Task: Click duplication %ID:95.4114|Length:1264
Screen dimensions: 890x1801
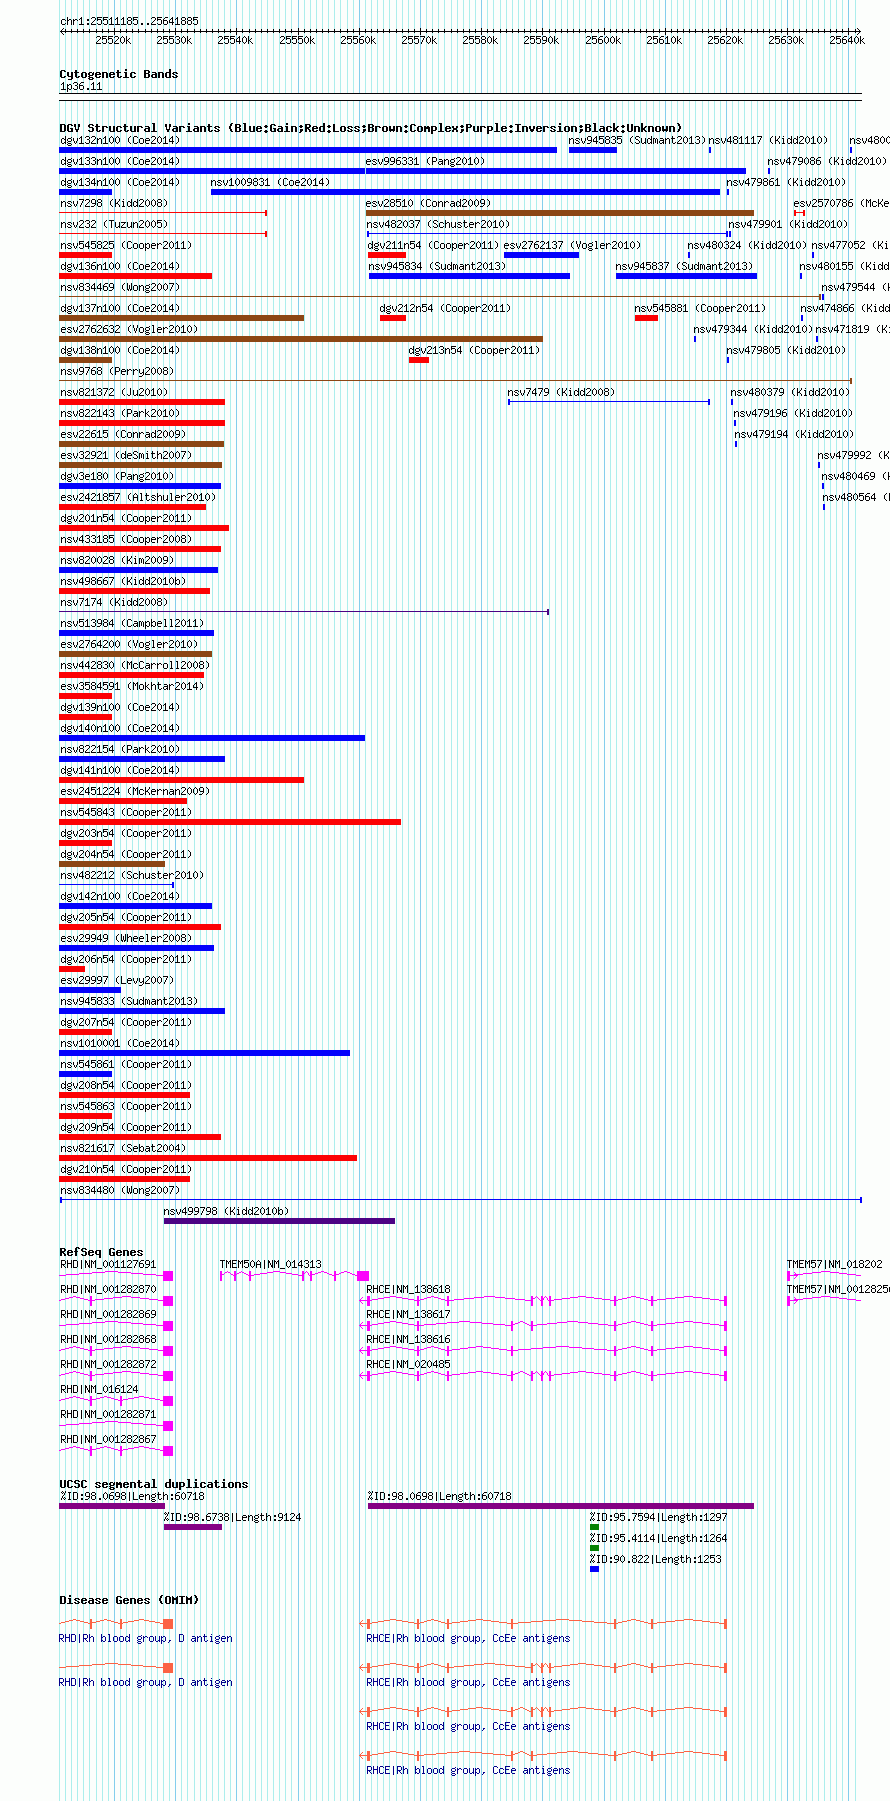Action: [594, 1547]
